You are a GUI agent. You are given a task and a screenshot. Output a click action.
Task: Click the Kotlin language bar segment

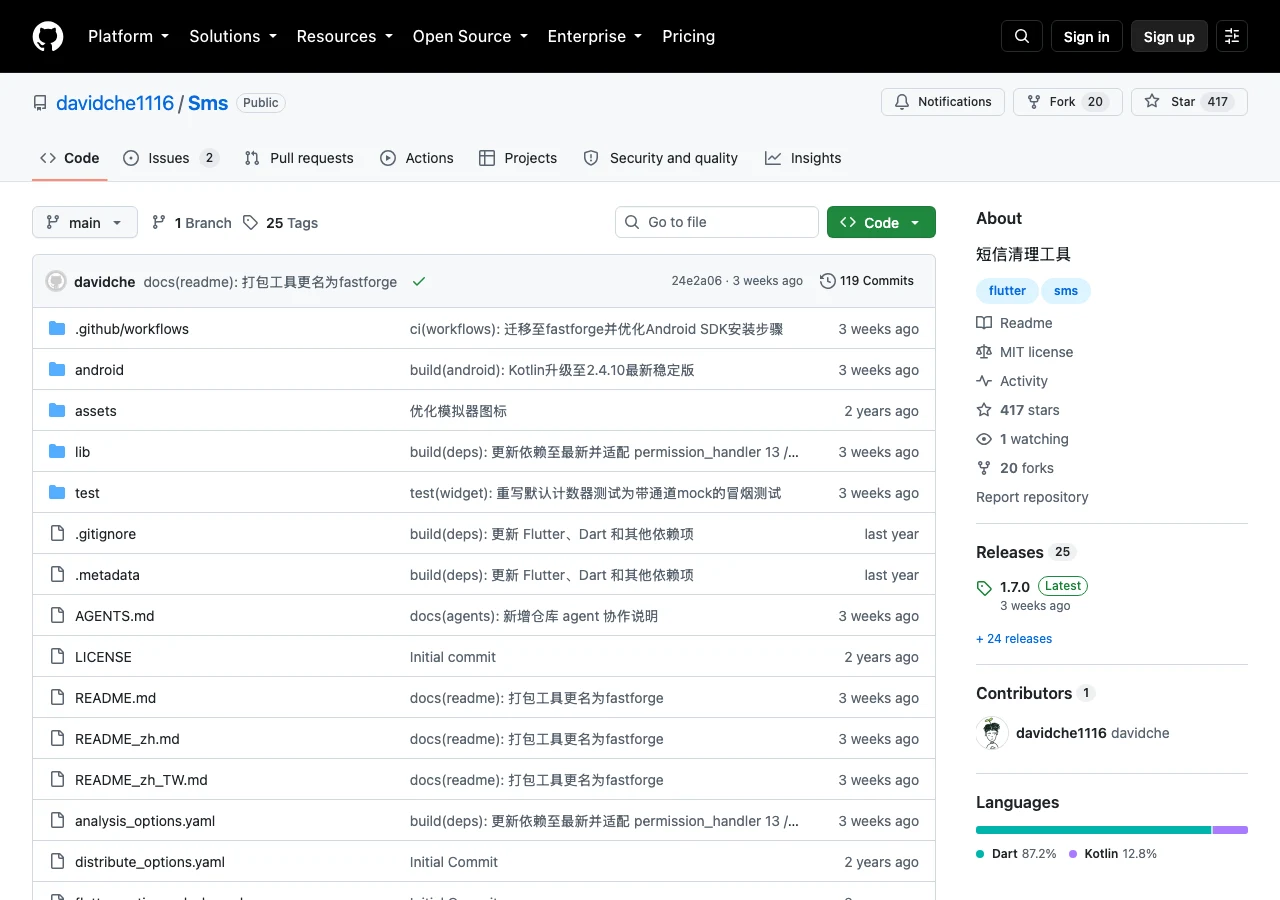tap(1231, 830)
